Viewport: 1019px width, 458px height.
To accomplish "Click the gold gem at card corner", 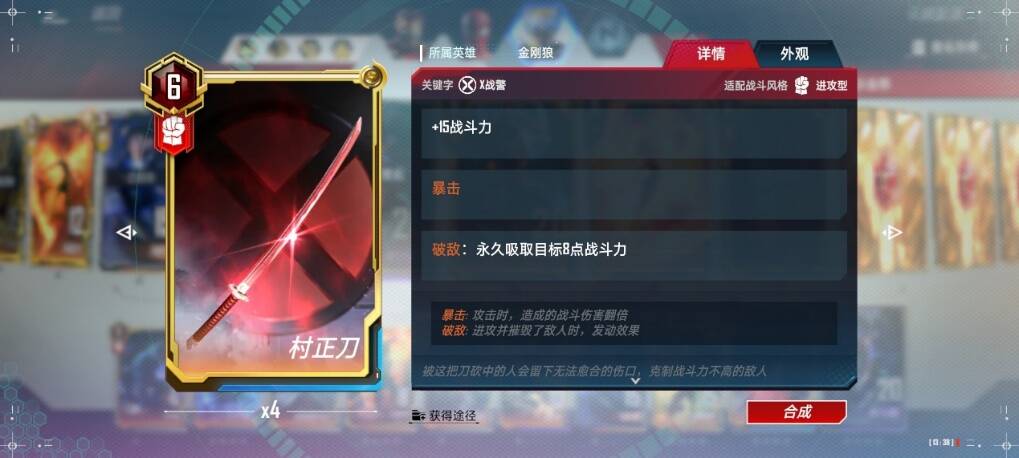I will tap(370, 75).
